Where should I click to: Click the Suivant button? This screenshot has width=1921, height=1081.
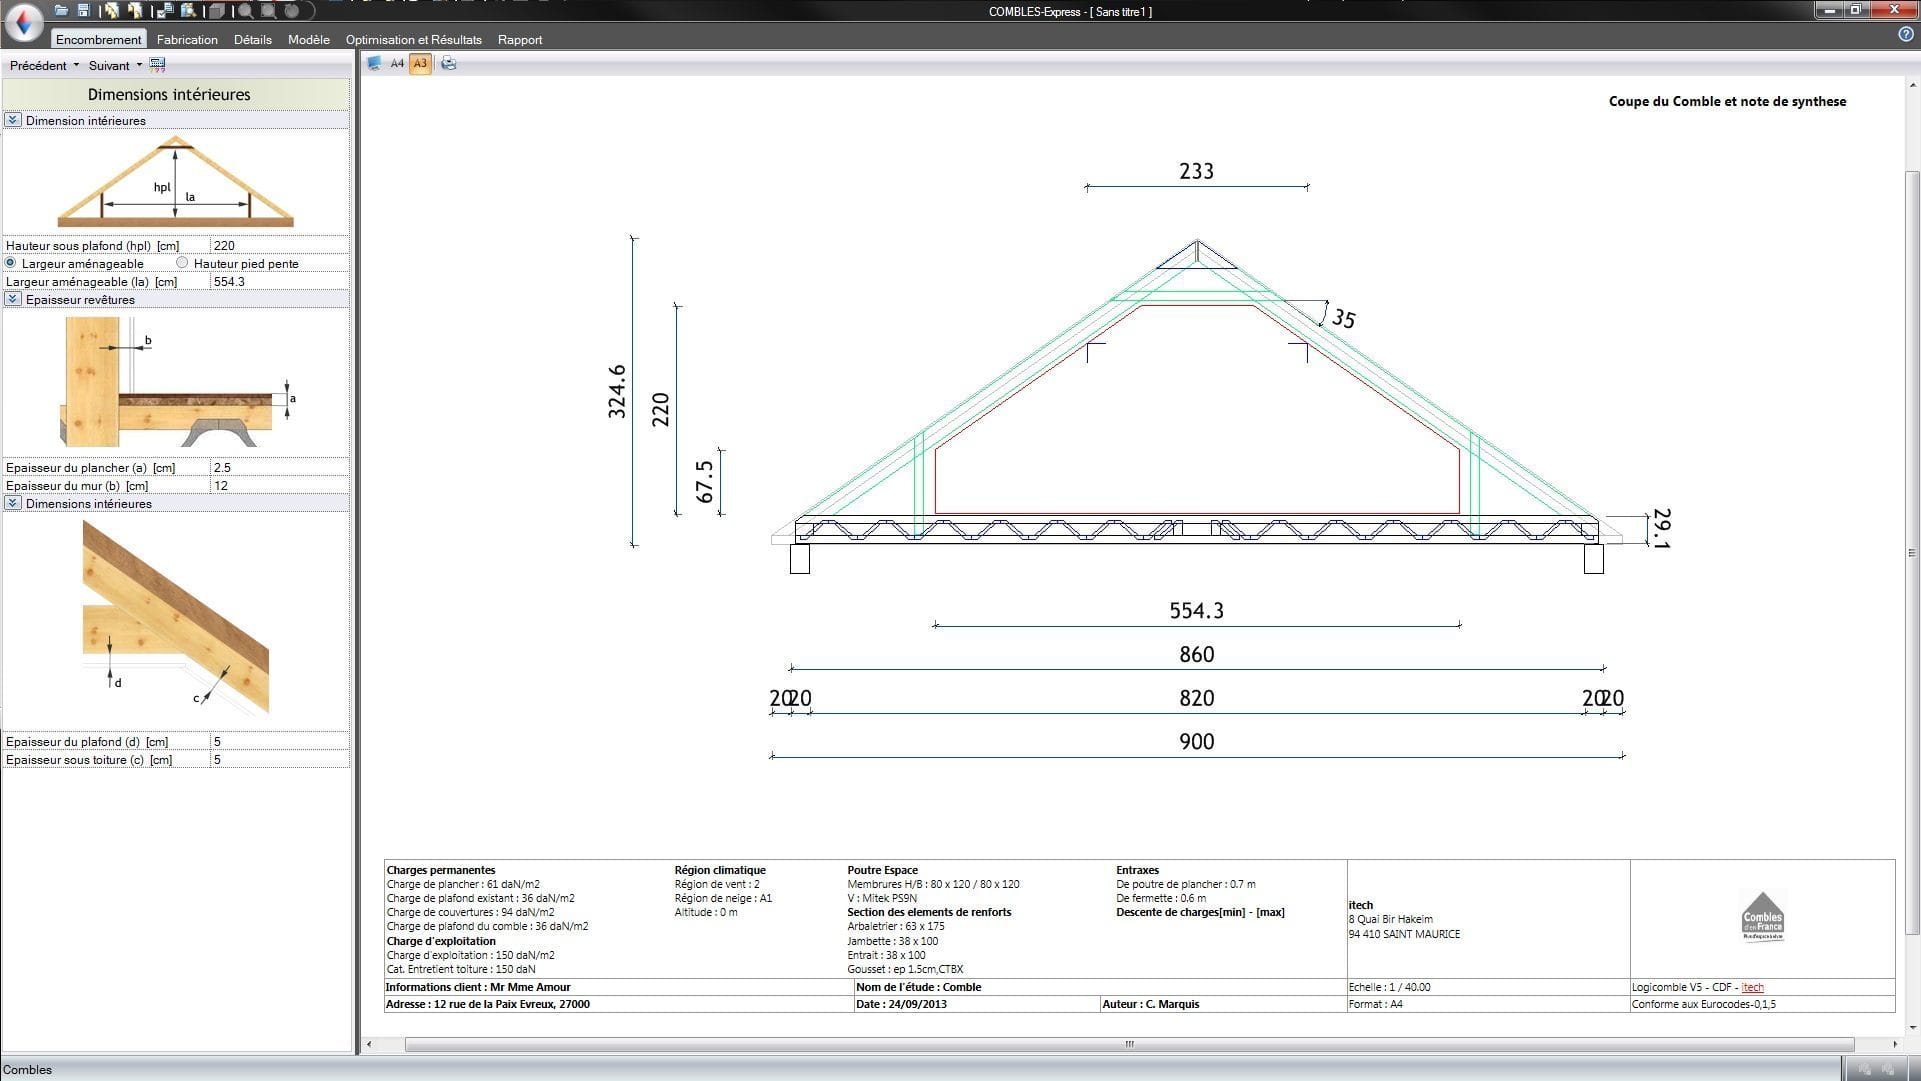(x=109, y=65)
